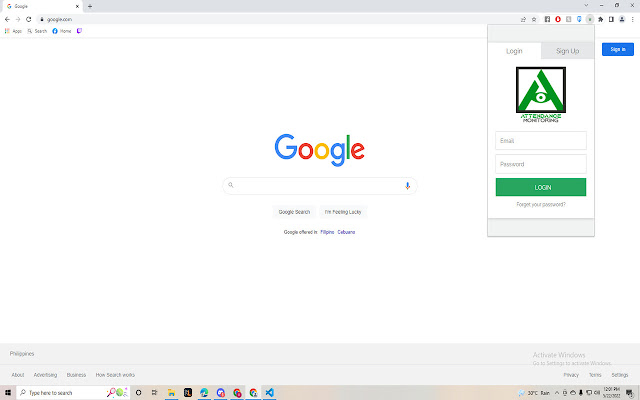The width and height of the screenshot is (640, 400).
Task: Open the Windows notification center icon
Action: click(630, 393)
